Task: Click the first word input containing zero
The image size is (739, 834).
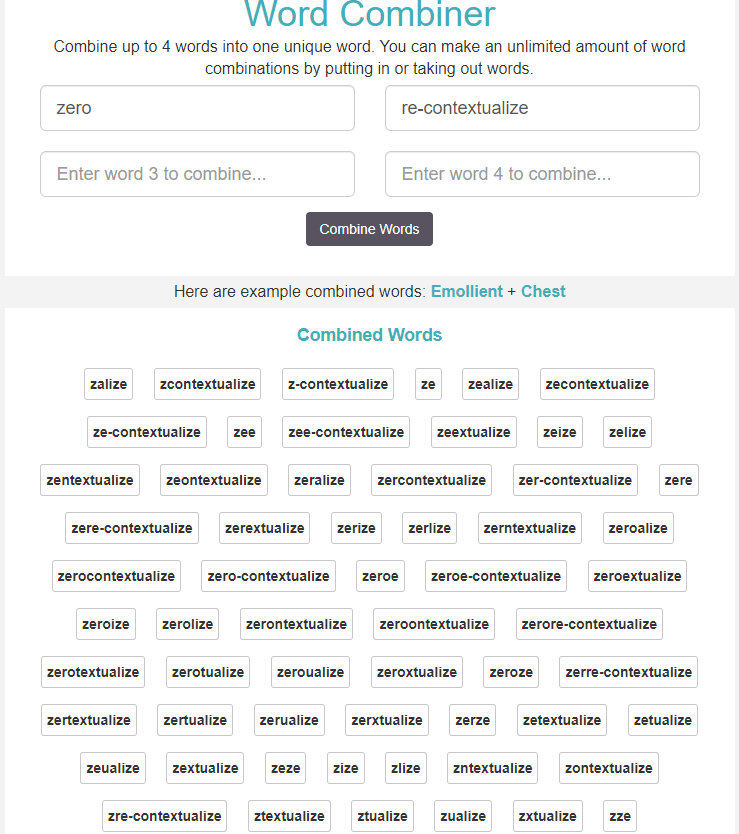Action: 197,108
